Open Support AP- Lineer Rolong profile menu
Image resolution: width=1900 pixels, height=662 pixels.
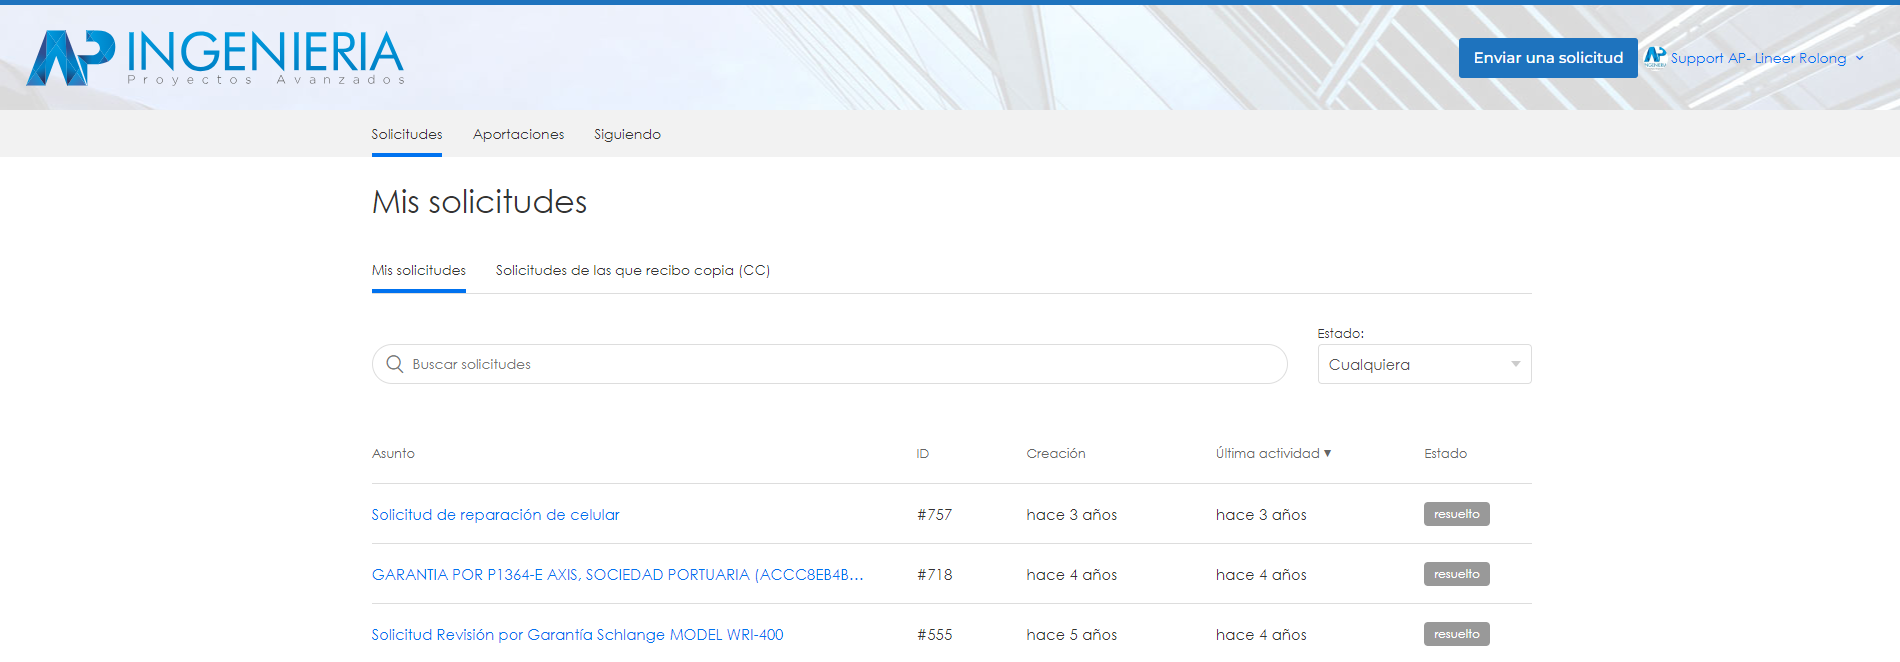point(1758,58)
